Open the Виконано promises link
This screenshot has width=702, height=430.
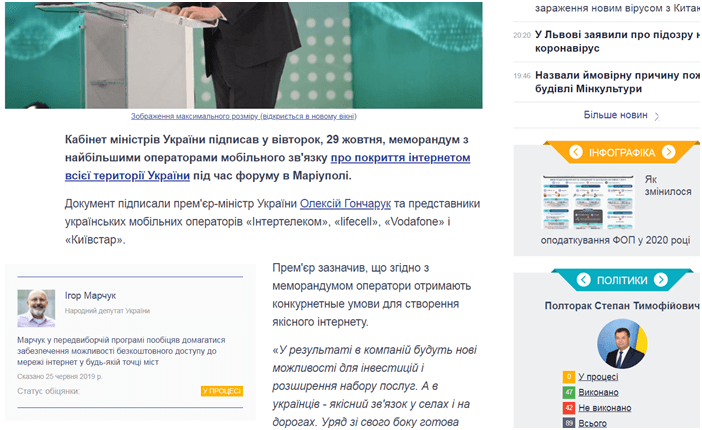coord(599,392)
